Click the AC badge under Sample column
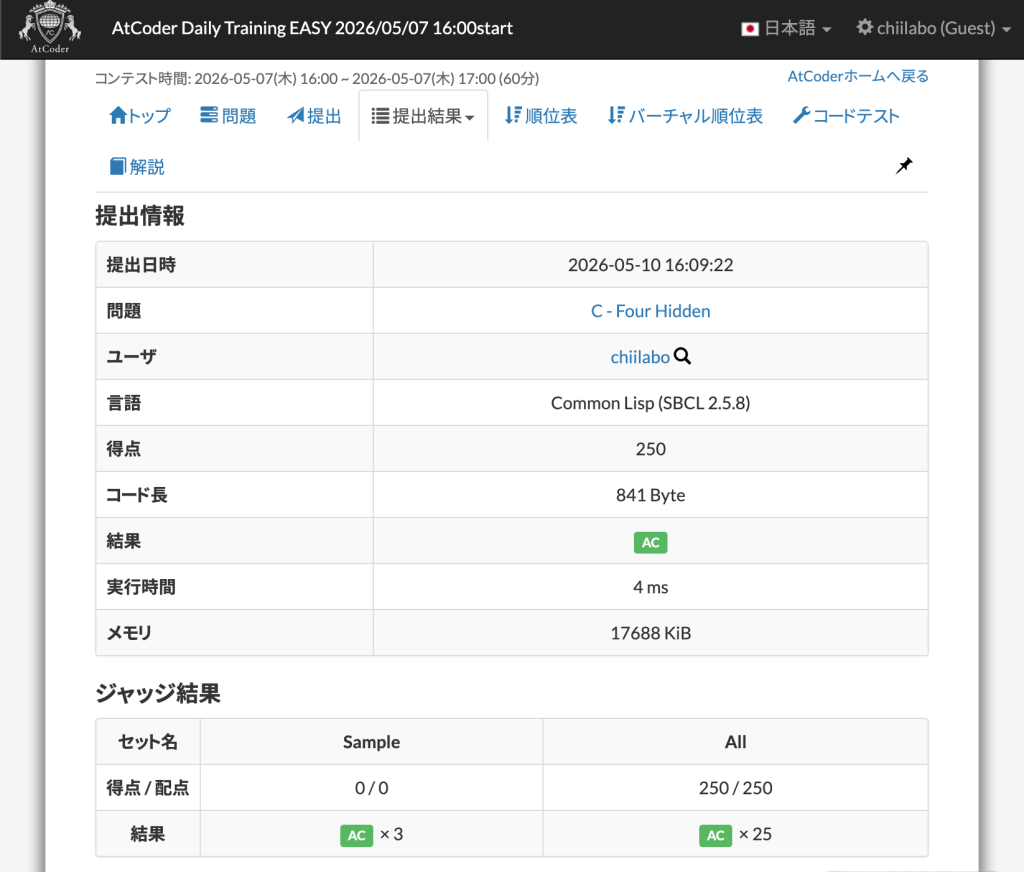This screenshot has height=872, width=1024. (357, 835)
